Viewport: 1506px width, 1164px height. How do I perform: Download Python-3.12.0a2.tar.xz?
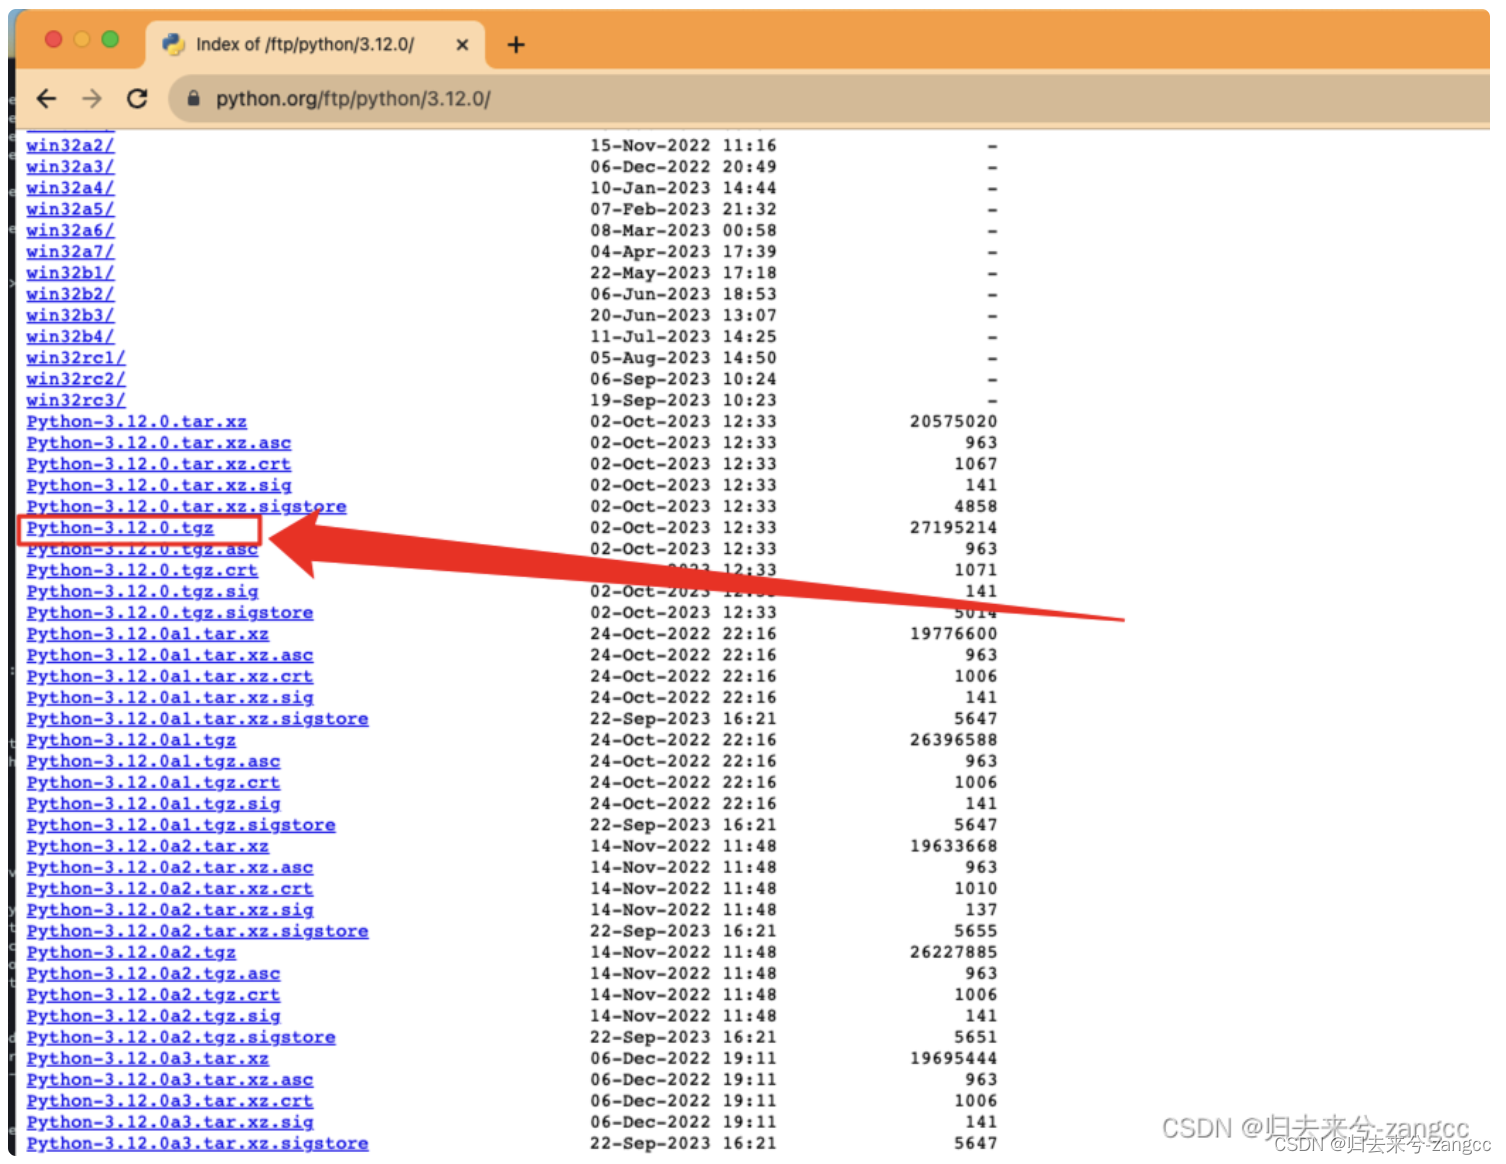tap(147, 847)
